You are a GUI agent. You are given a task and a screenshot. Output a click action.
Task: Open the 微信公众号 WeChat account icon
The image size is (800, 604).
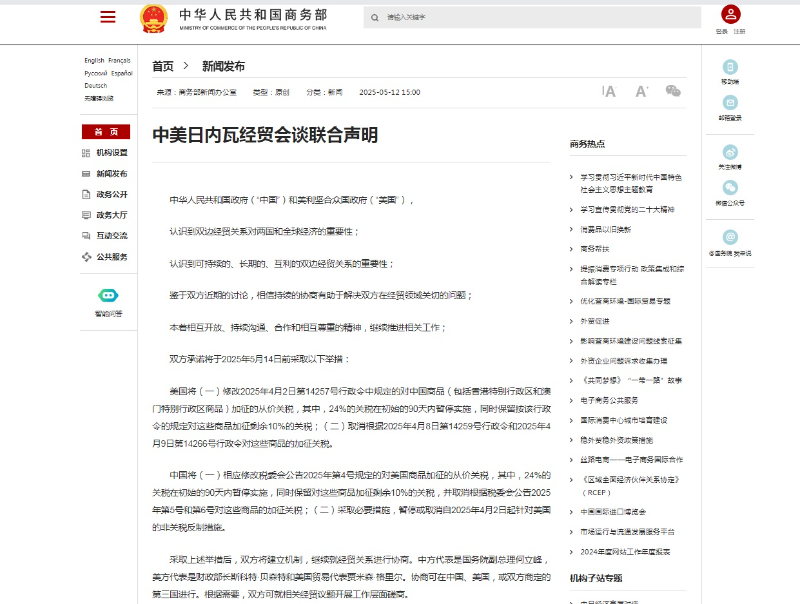[730, 188]
